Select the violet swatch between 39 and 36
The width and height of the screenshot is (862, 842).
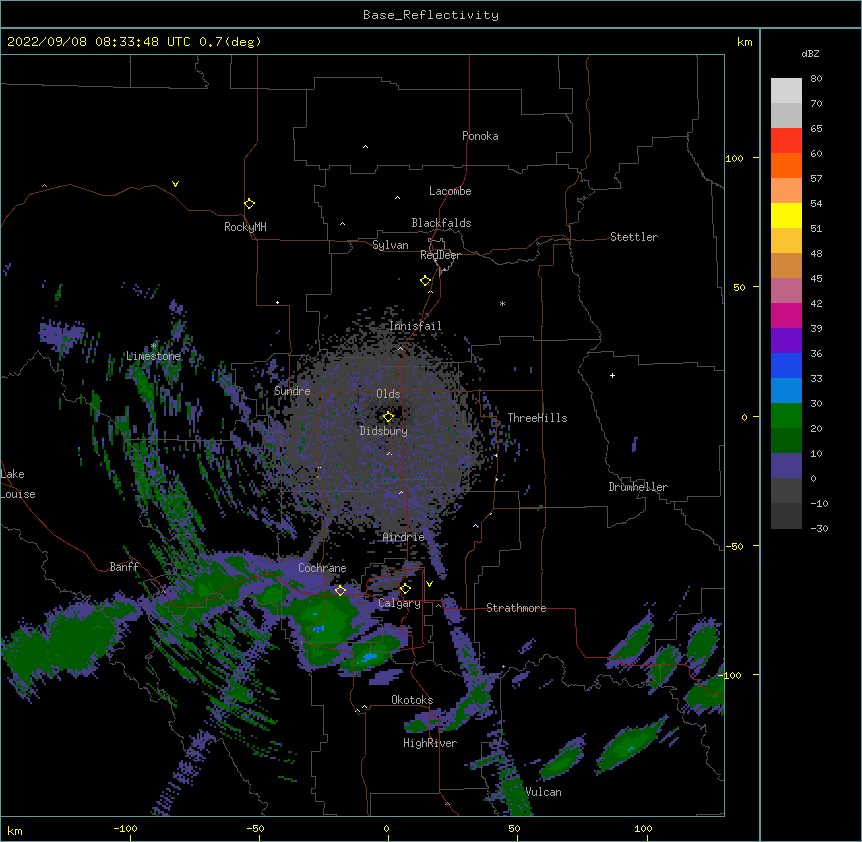point(786,341)
